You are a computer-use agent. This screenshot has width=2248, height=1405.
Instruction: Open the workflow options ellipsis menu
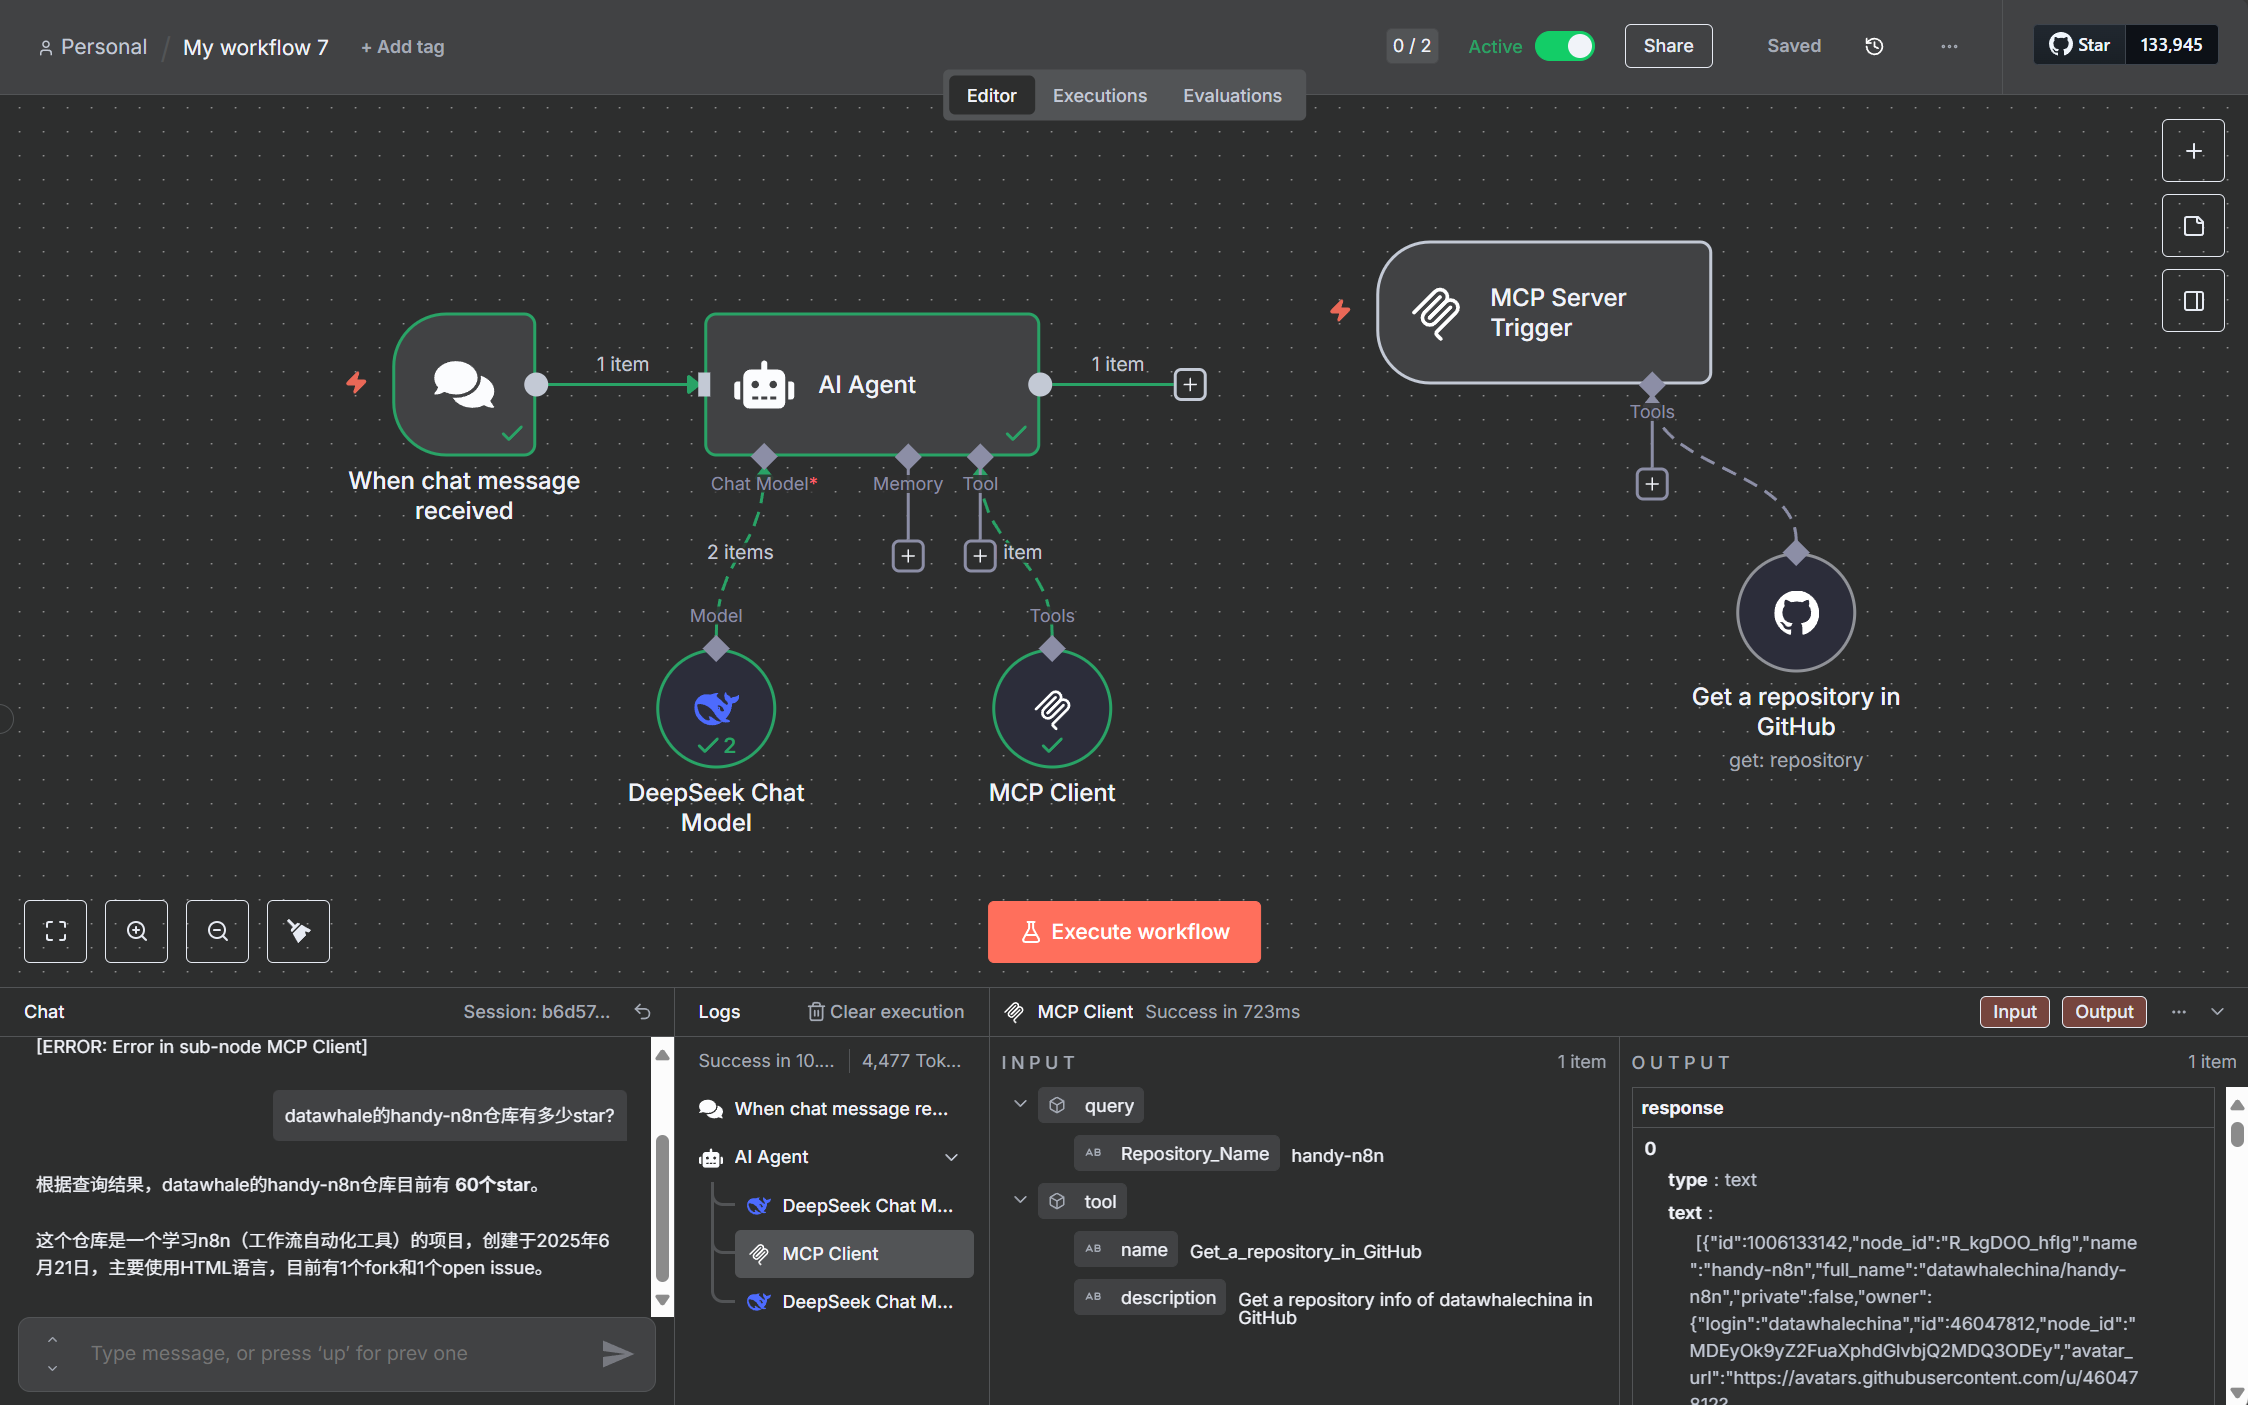click(x=1949, y=46)
